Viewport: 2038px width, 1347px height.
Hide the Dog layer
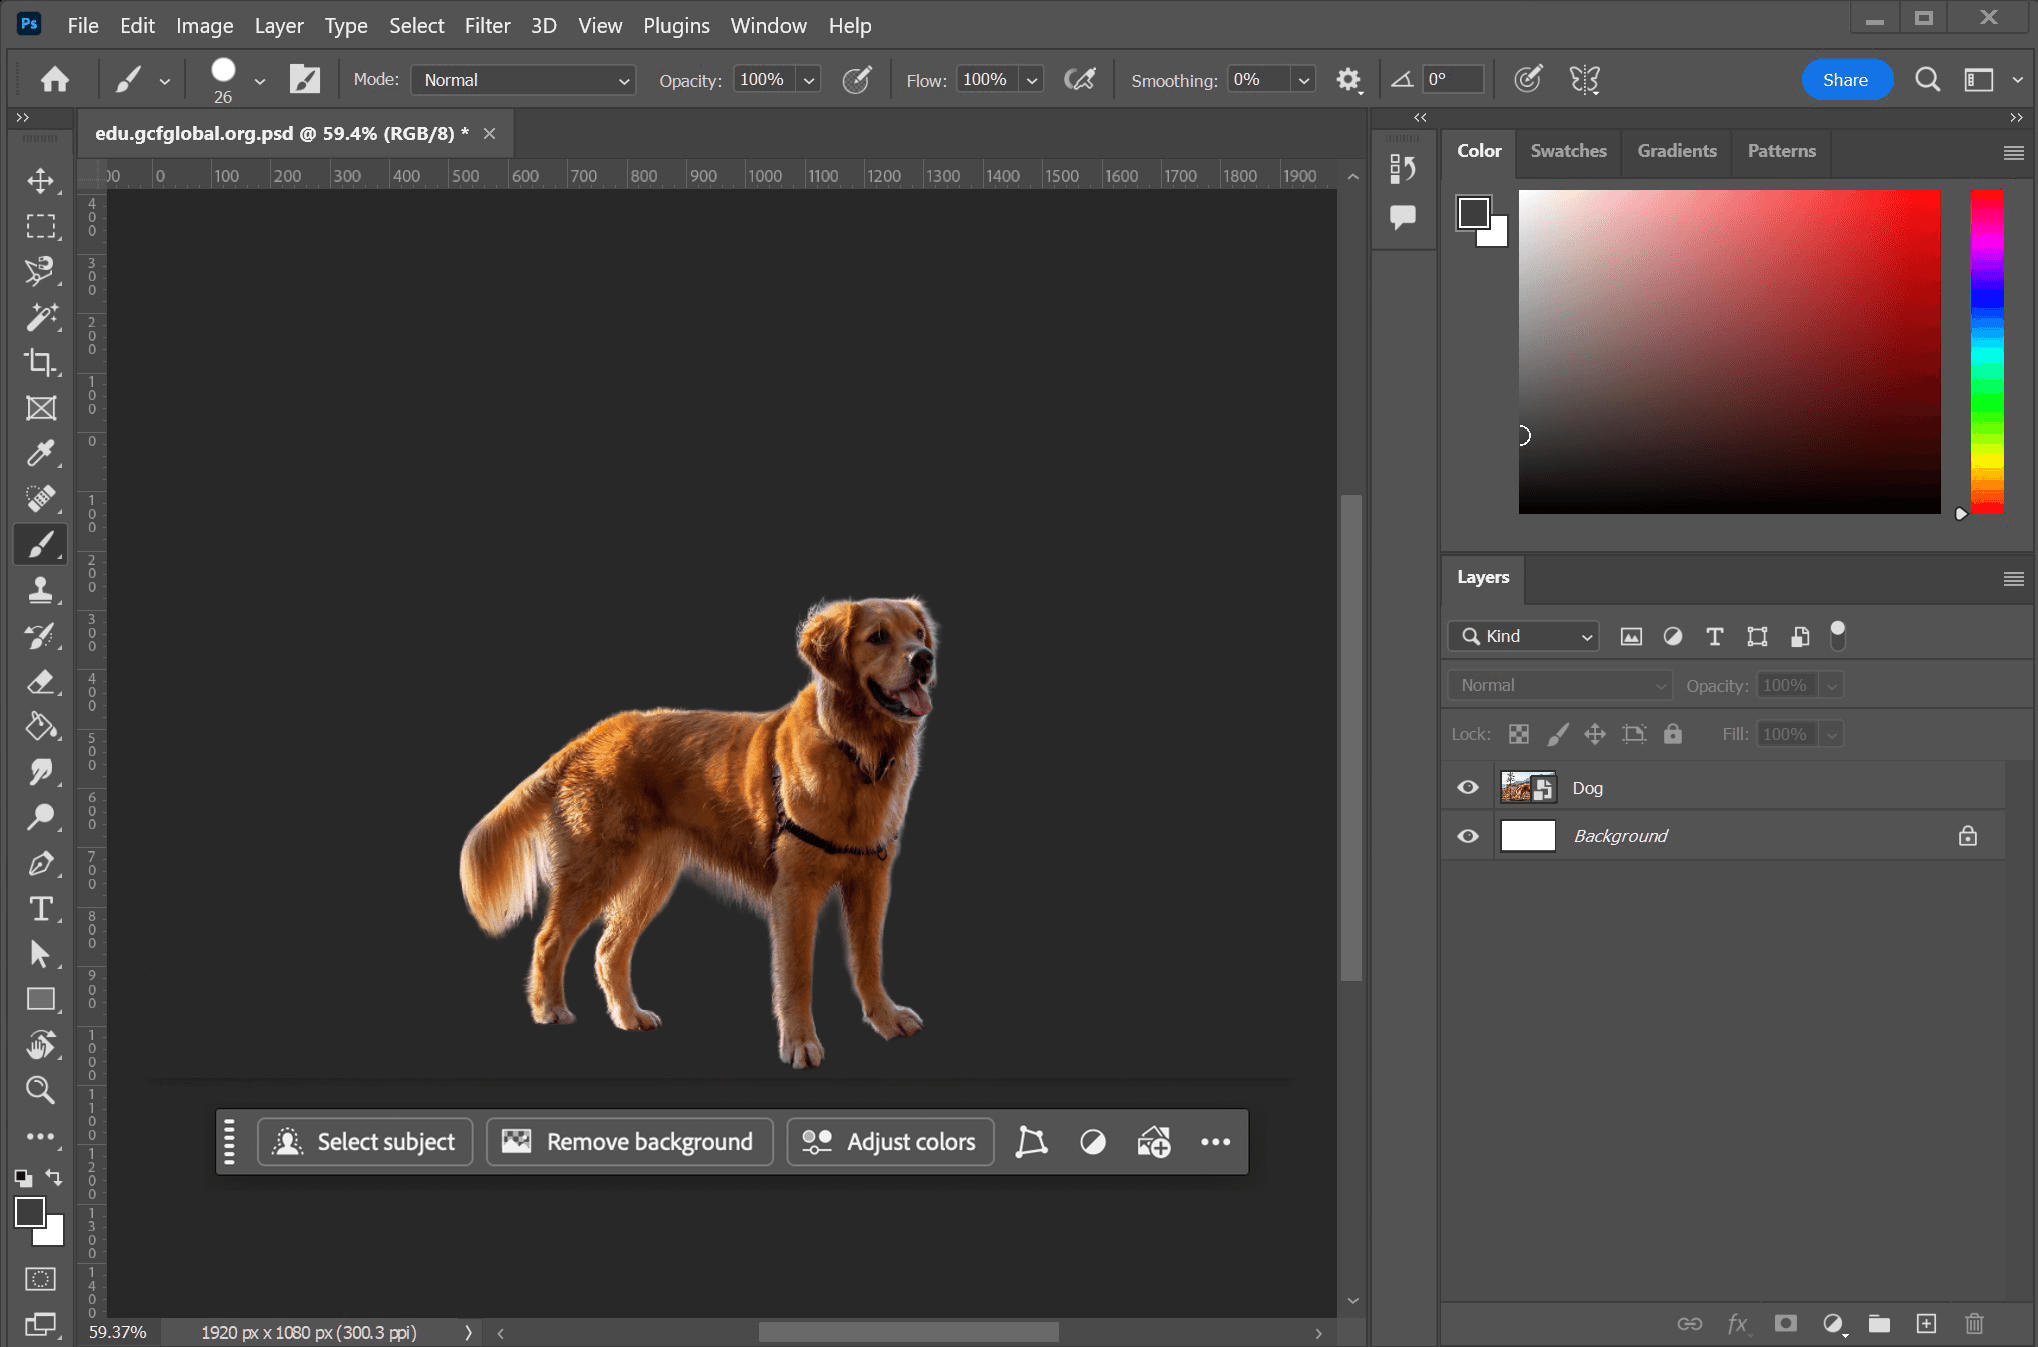click(1467, 787)
